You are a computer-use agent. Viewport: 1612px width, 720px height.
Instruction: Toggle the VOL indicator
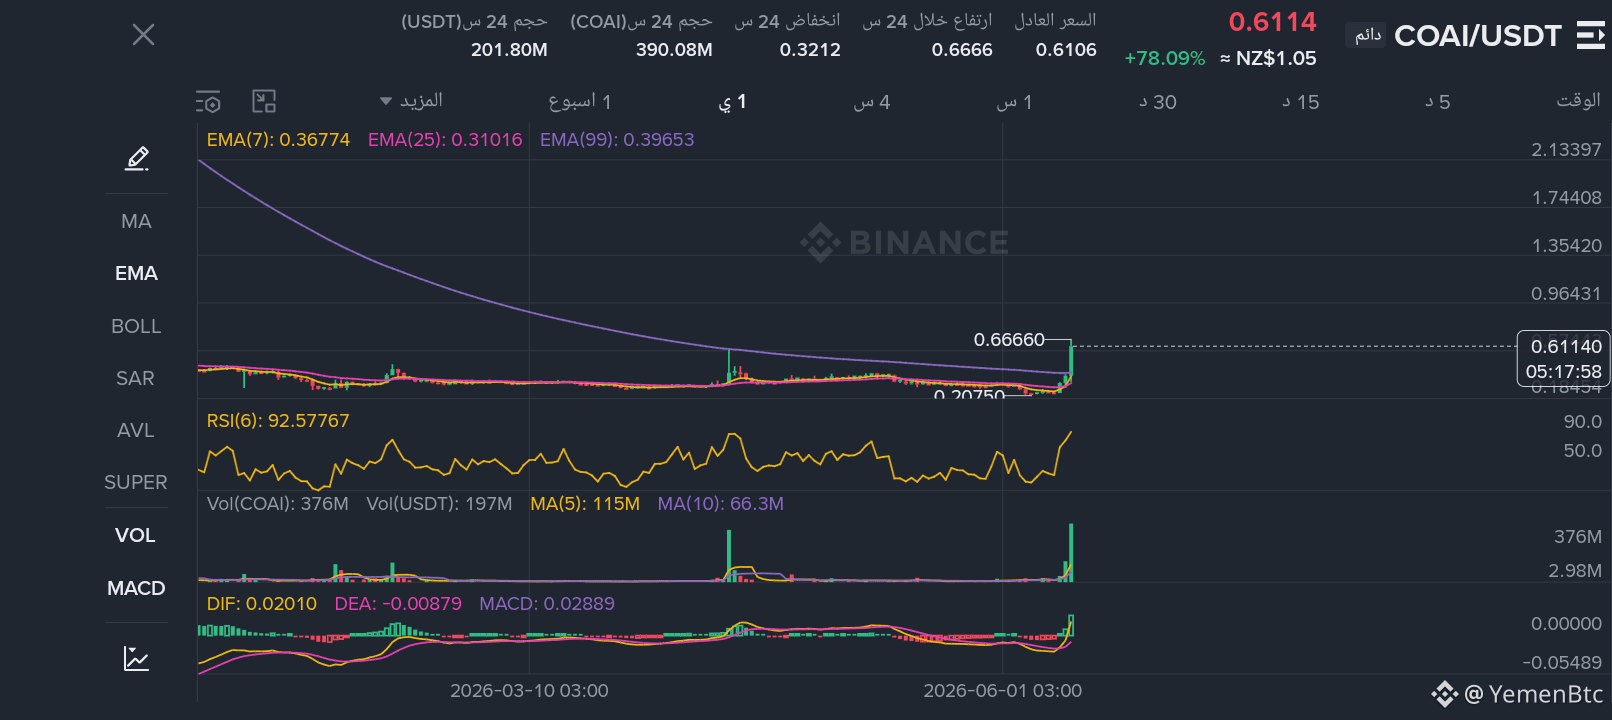click(136, 535)
